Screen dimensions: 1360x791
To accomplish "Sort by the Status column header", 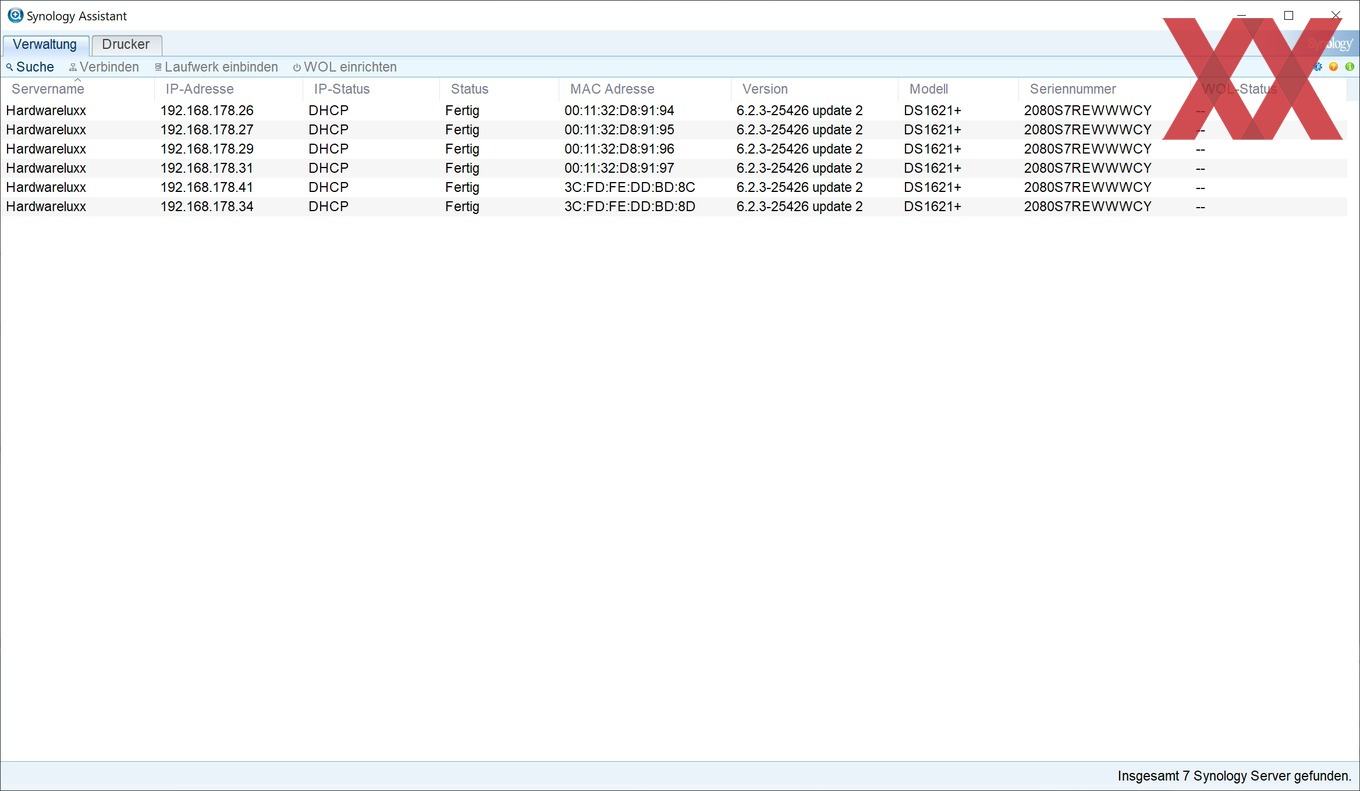I will point(499,89).
